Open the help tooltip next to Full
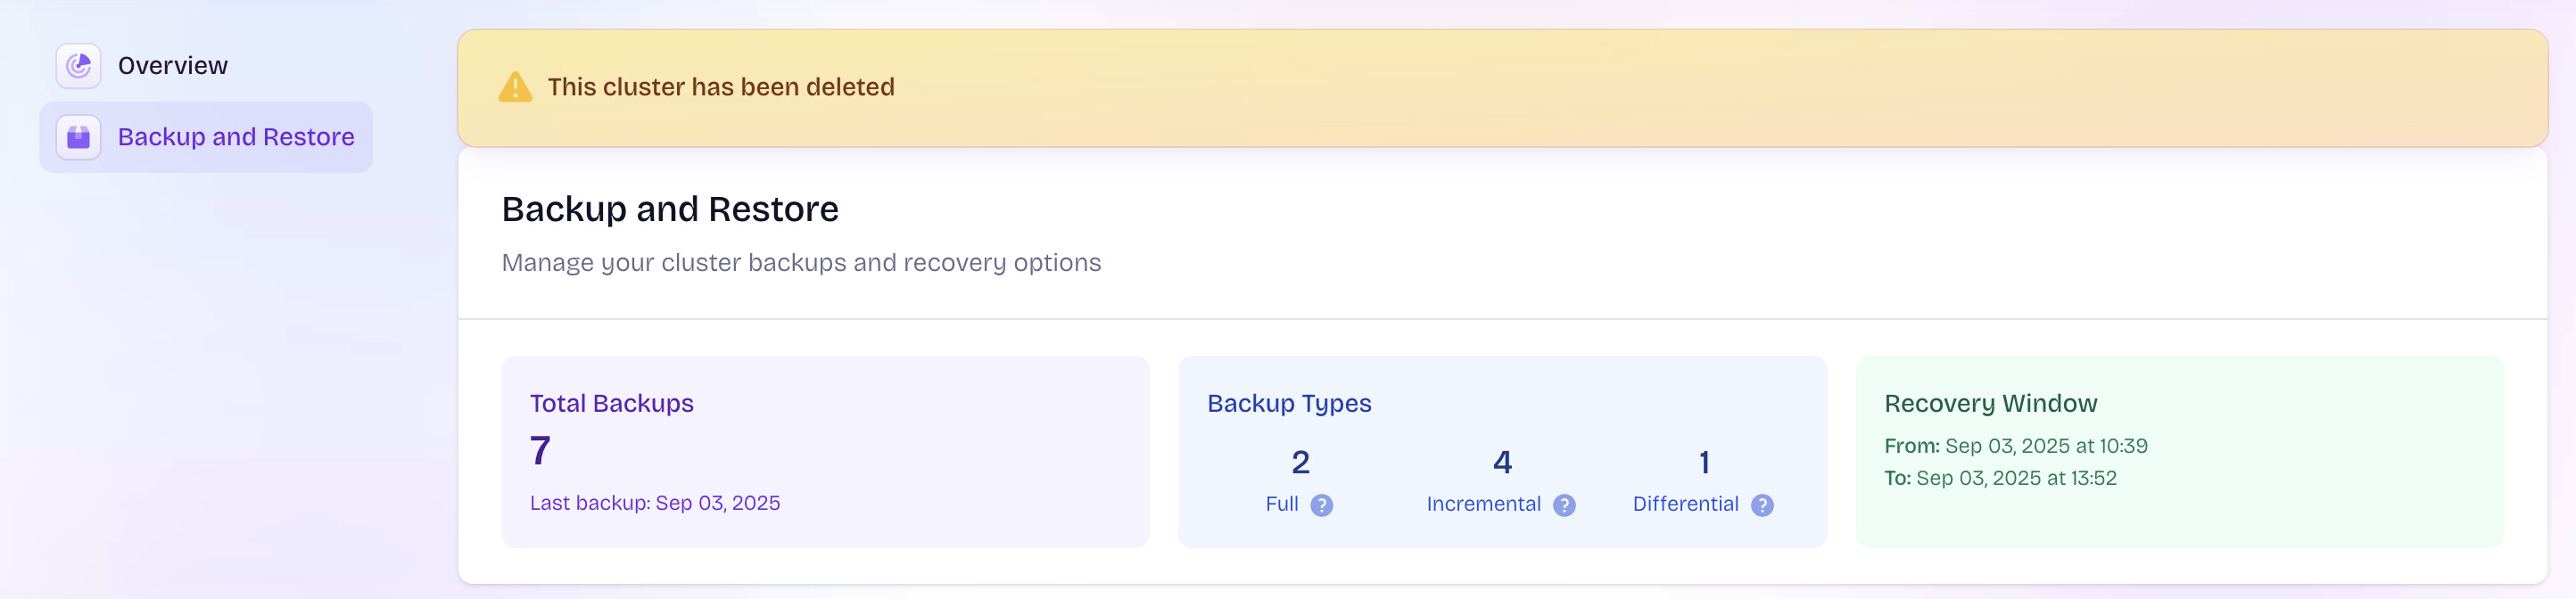This screenshot has width=2576, height=599. [x=1321, y=505]
